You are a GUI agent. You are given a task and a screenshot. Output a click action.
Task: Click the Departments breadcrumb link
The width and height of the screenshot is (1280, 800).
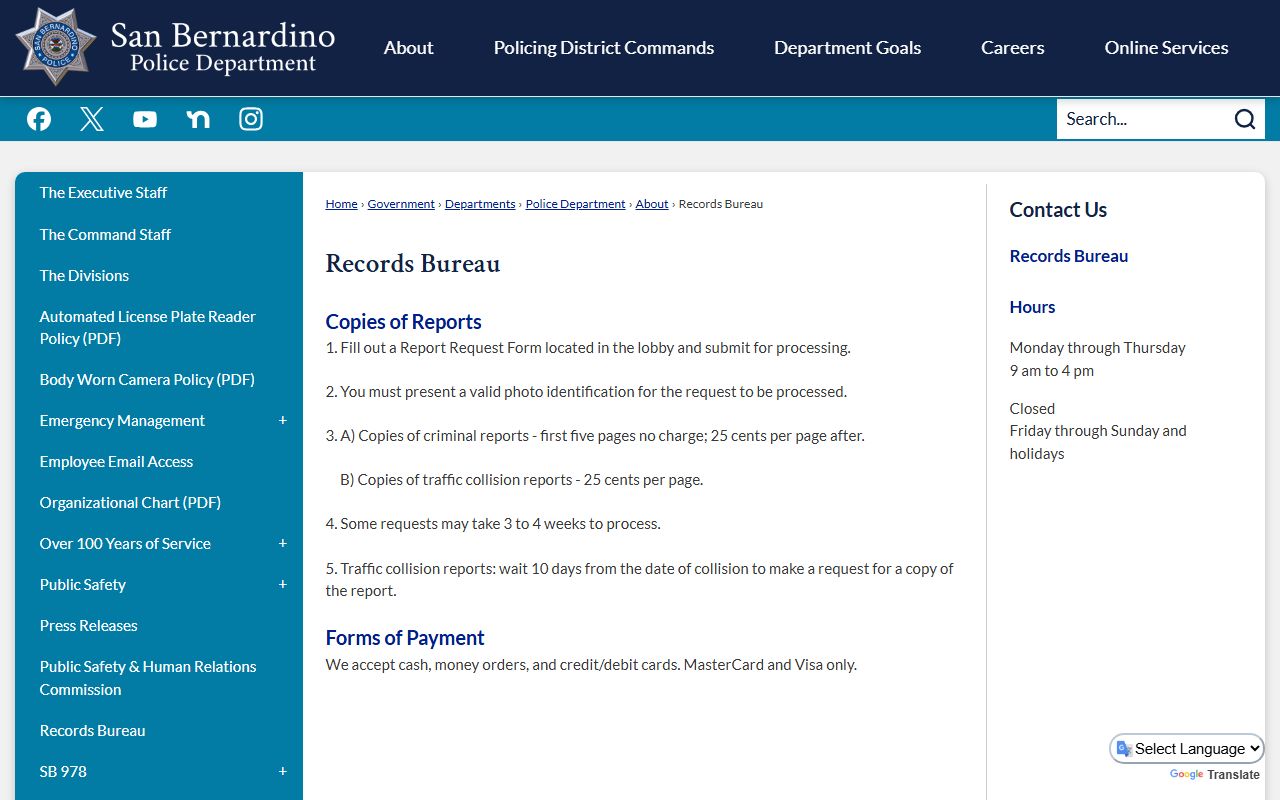[480, 204]
